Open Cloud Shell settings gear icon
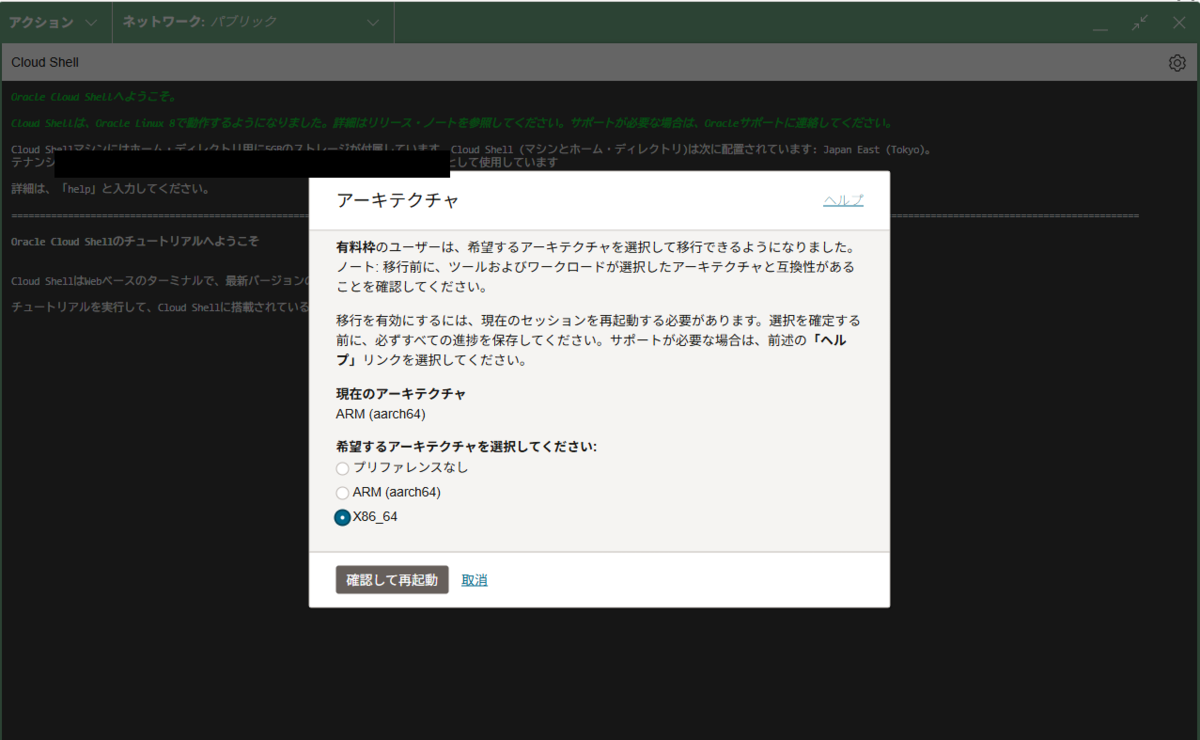 [1177, 63]
